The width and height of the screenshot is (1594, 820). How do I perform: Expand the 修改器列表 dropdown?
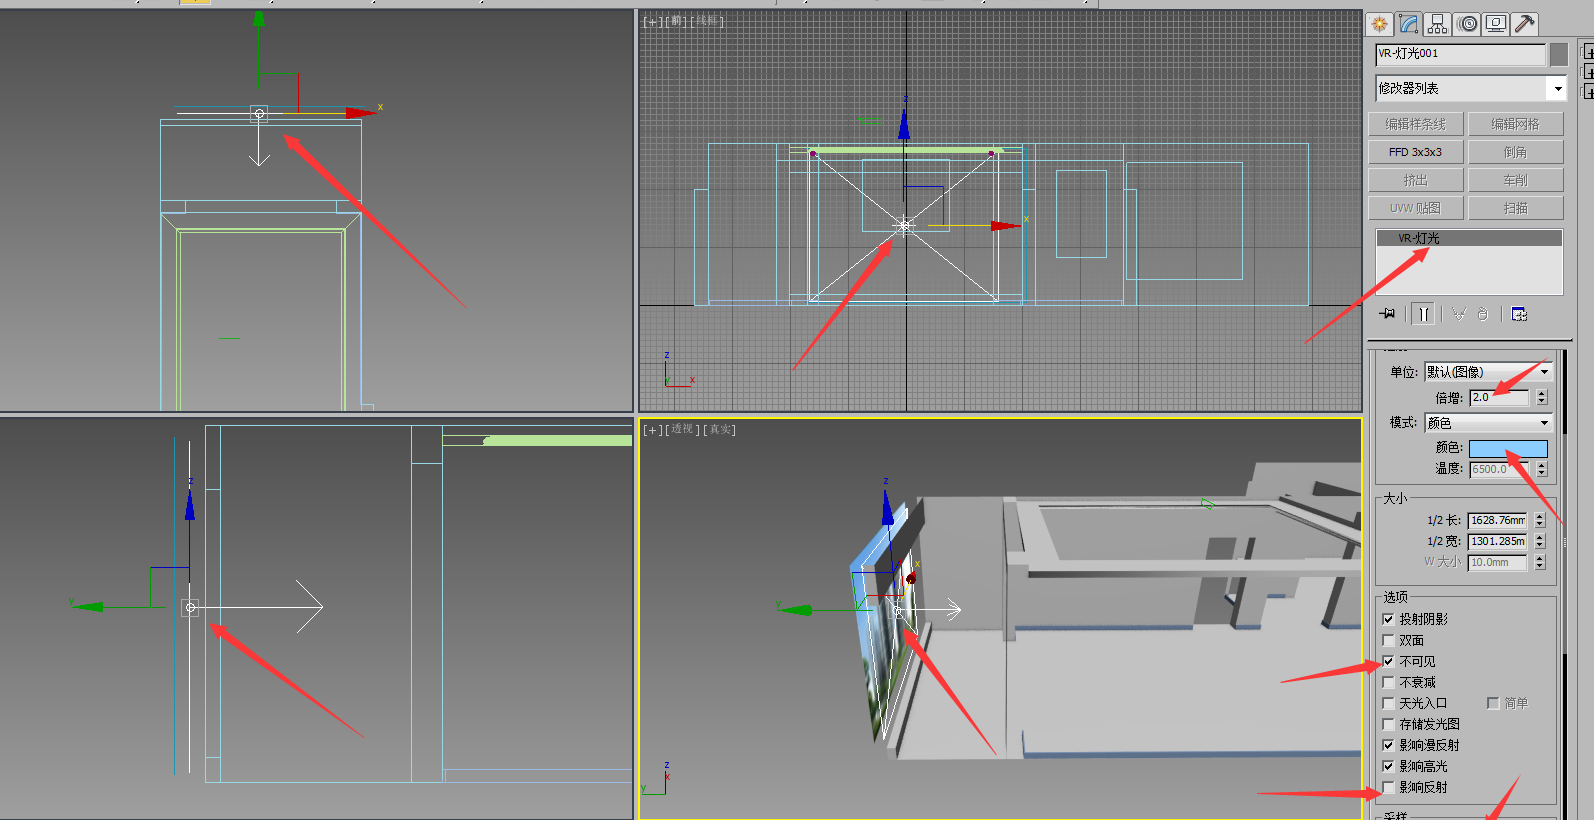click(x=1557, y=89)
